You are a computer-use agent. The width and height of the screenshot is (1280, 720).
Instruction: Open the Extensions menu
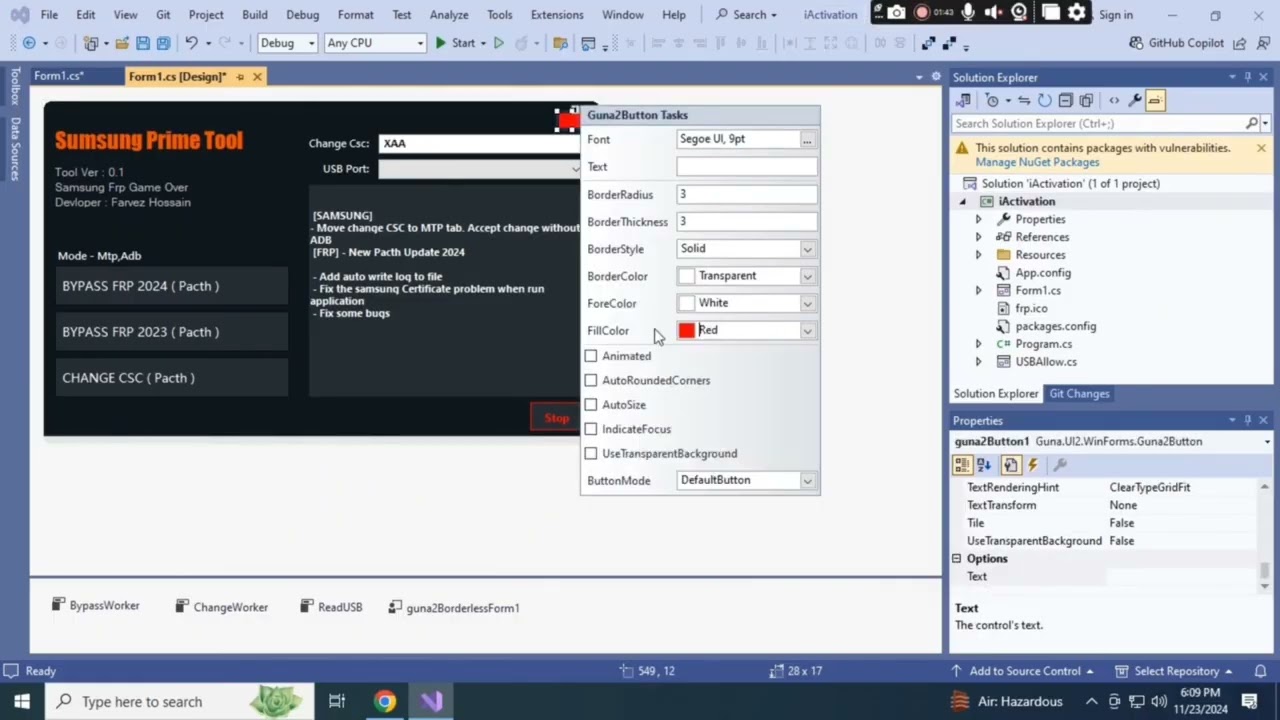pyautogui.click(x=557, y=15)
